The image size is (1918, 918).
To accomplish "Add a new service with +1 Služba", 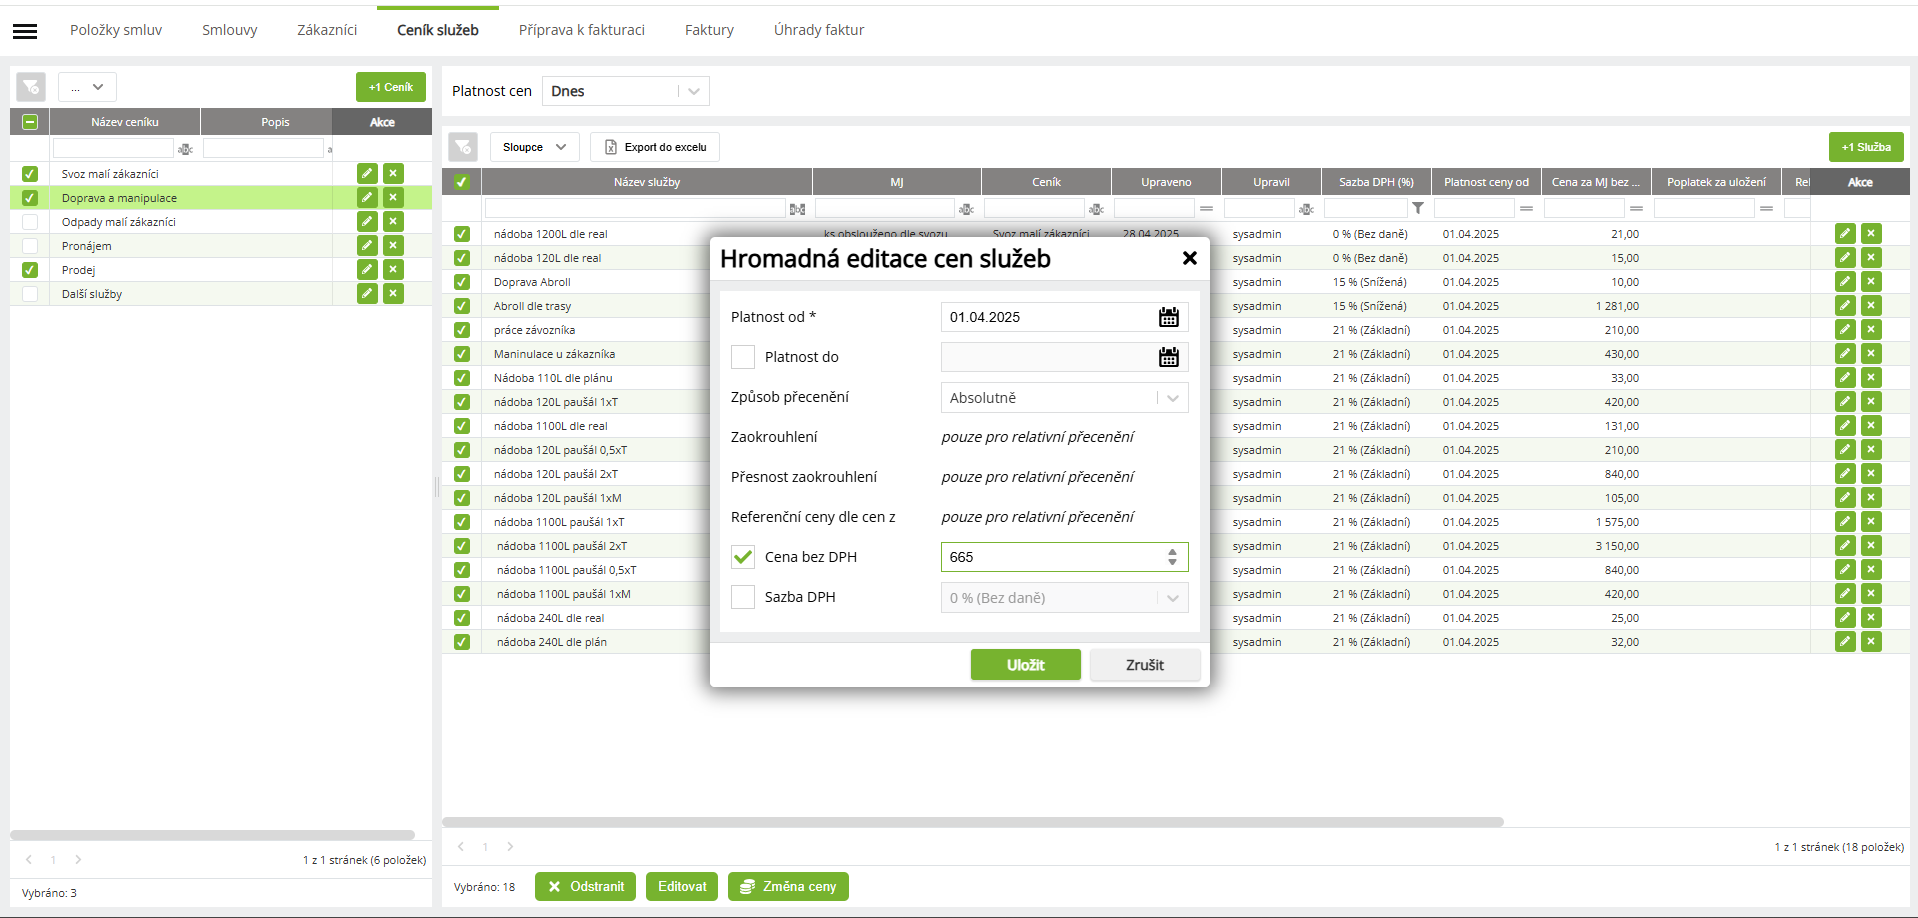I will [x=1866, y=147].
